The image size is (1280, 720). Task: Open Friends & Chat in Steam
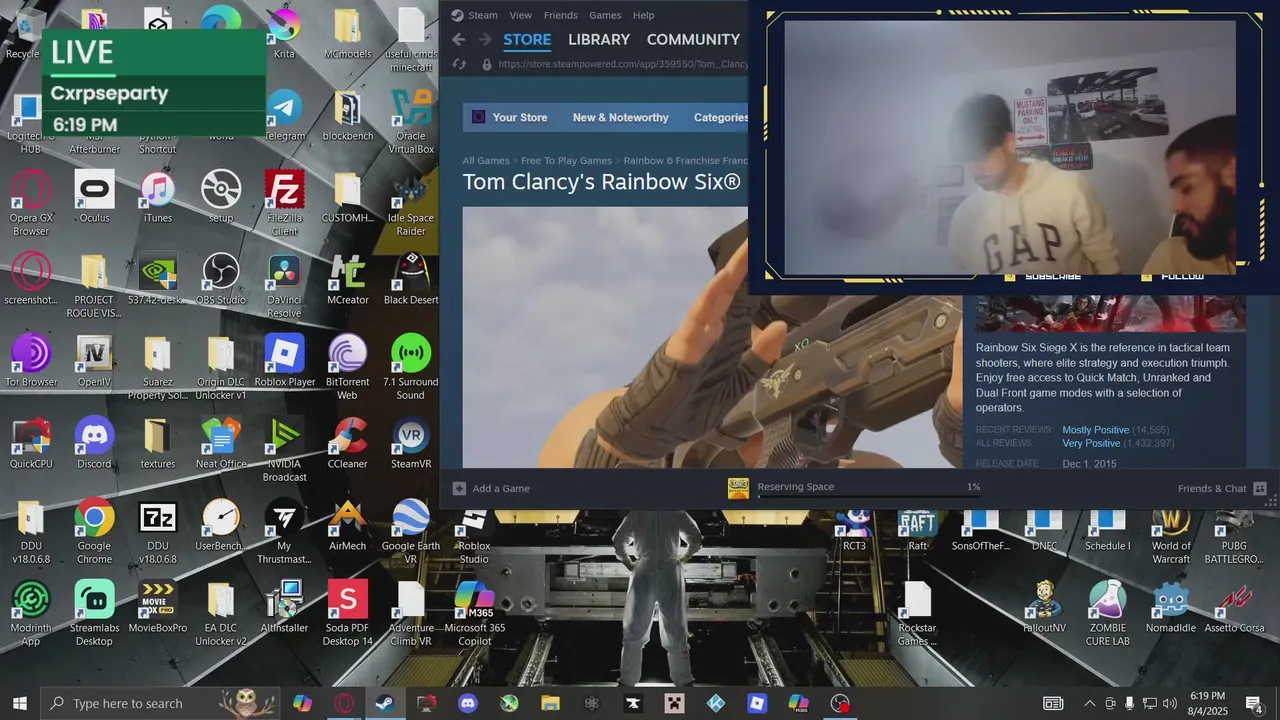pos(1222,488)
